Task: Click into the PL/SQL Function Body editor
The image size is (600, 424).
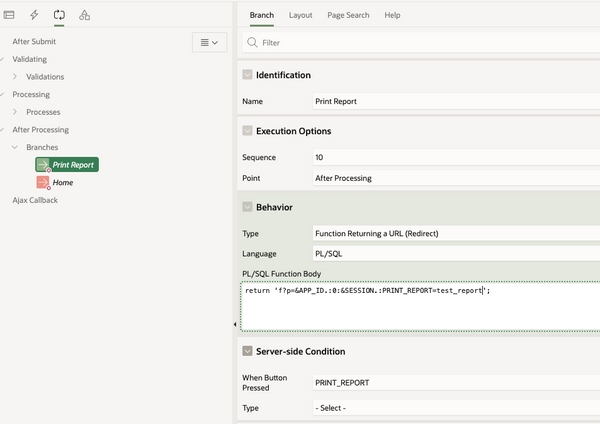Action: click(x=420, y=306)
